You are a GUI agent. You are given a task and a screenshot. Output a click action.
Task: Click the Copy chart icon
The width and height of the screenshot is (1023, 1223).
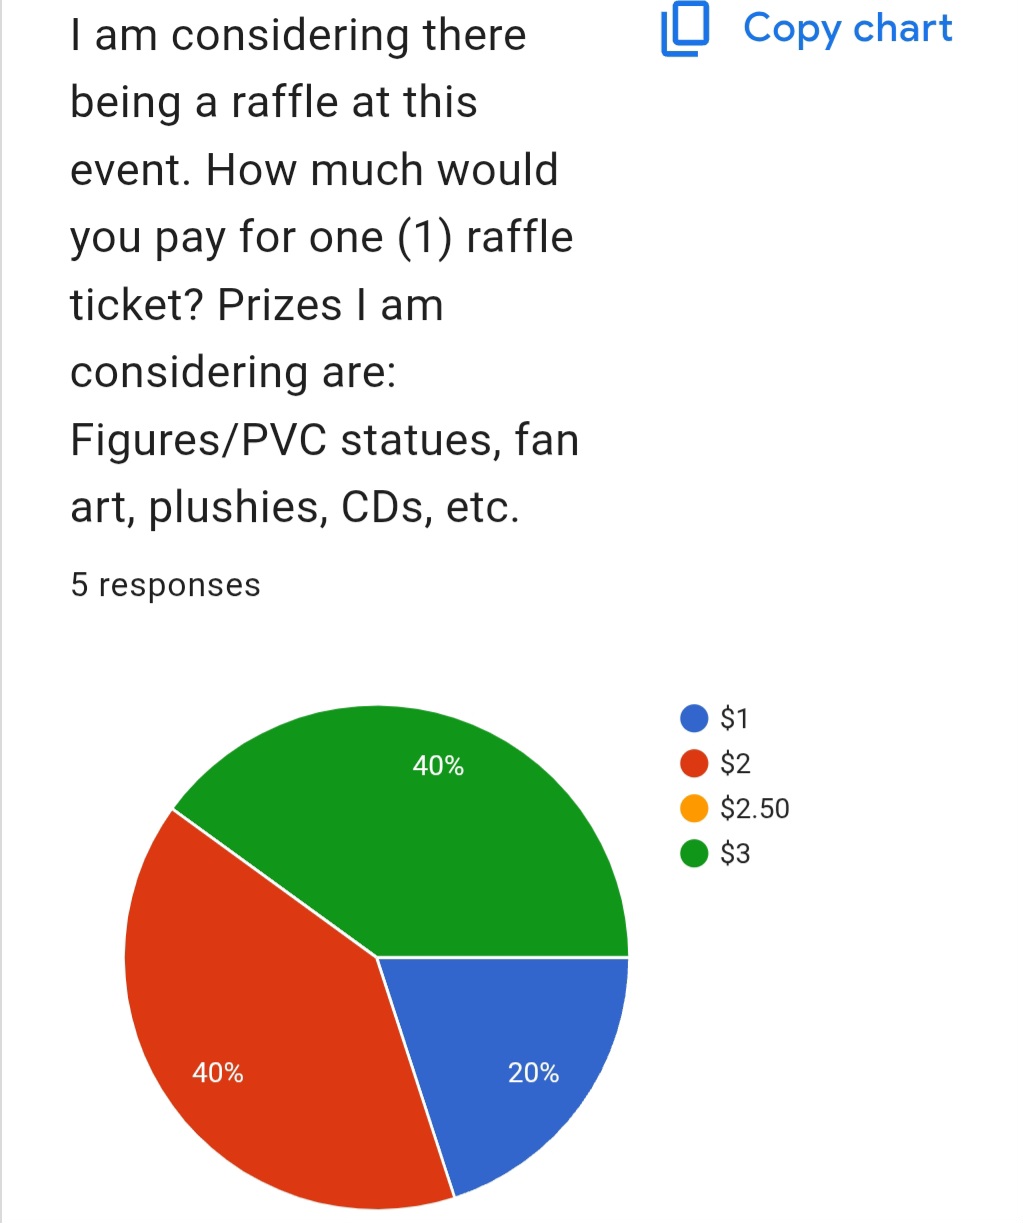tap(685, 28)
